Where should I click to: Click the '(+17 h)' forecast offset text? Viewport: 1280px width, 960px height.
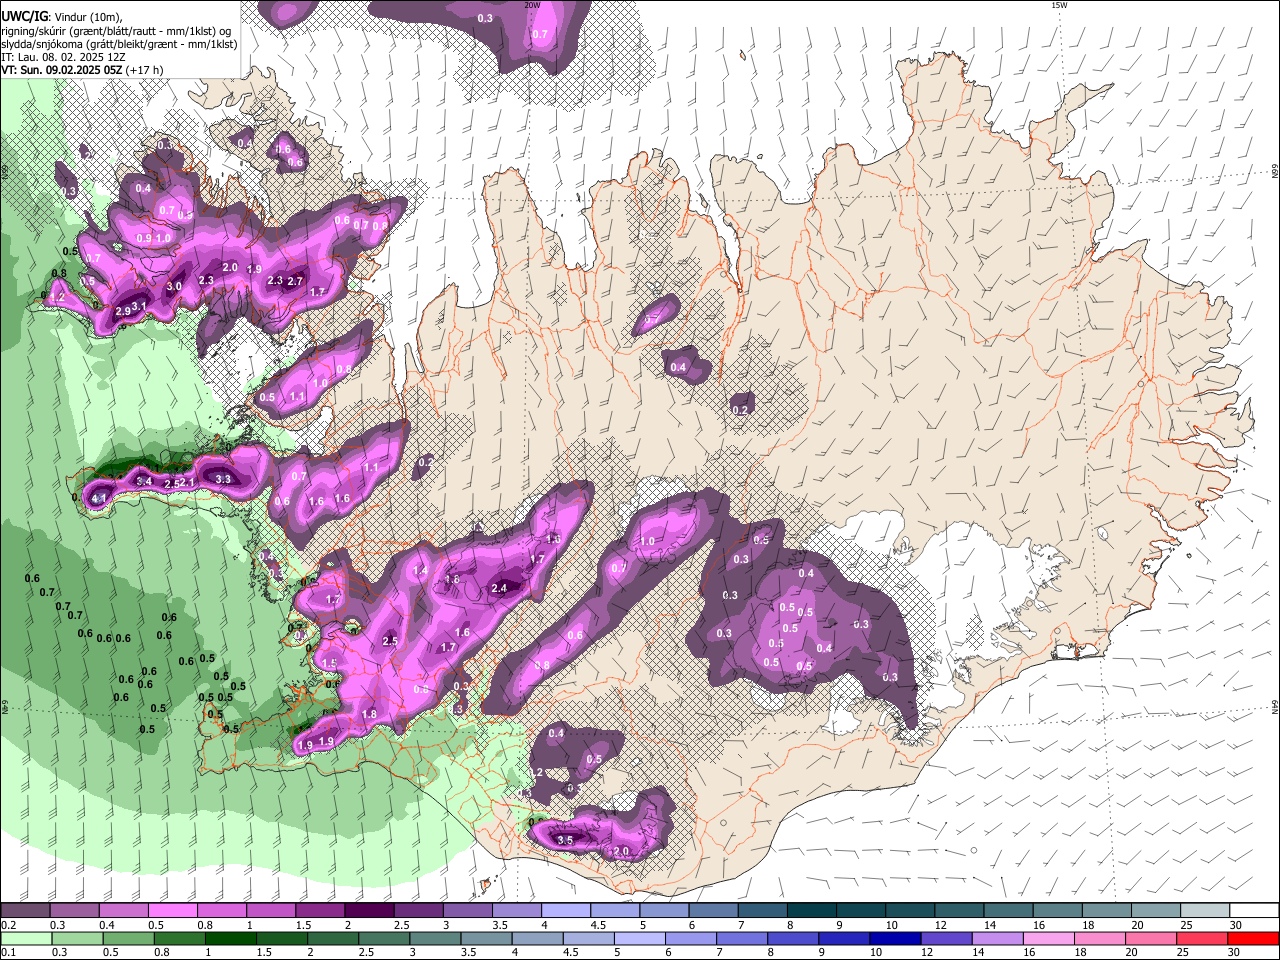click(146, 70)
